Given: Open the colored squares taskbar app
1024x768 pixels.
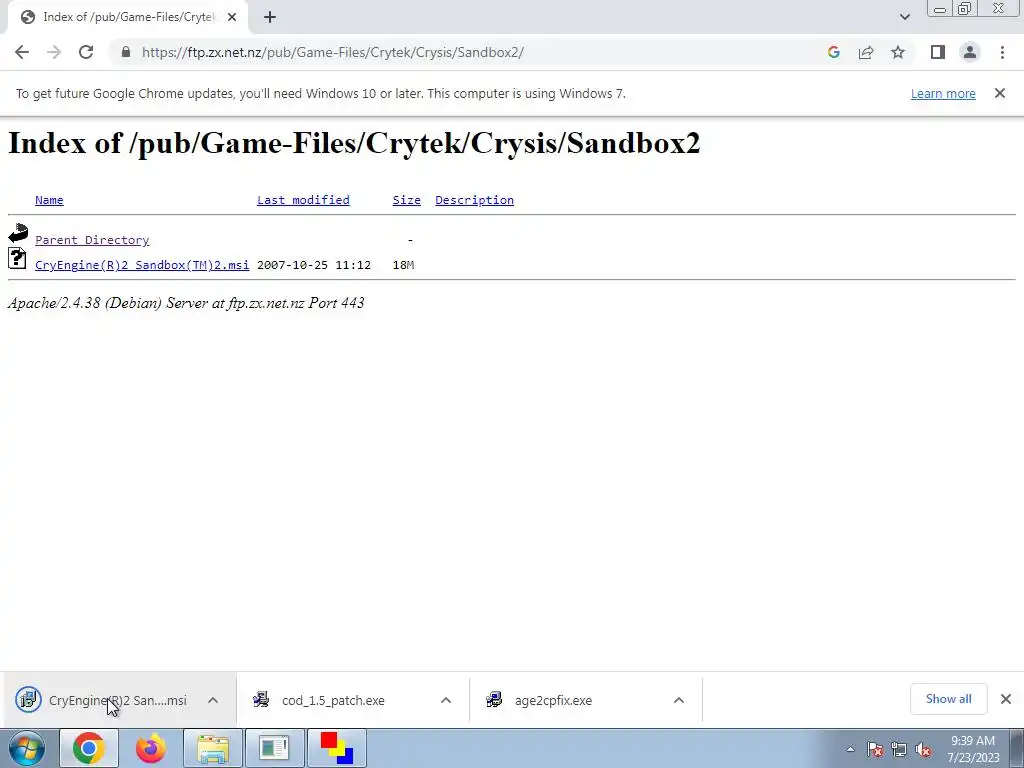Looking at the screenshot, I should pos(336,748).
